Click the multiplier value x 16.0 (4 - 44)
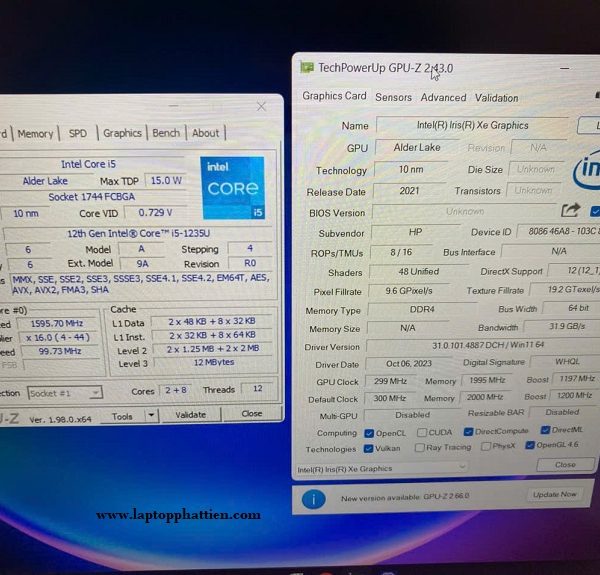The width and height of the screenshot is (600, 575). [x=58, y=337]
